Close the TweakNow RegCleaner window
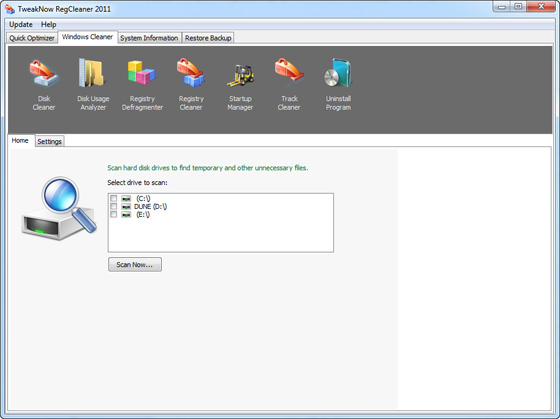Image resolution: width=560 pixels, height=419 pixels. coord(541,7)
